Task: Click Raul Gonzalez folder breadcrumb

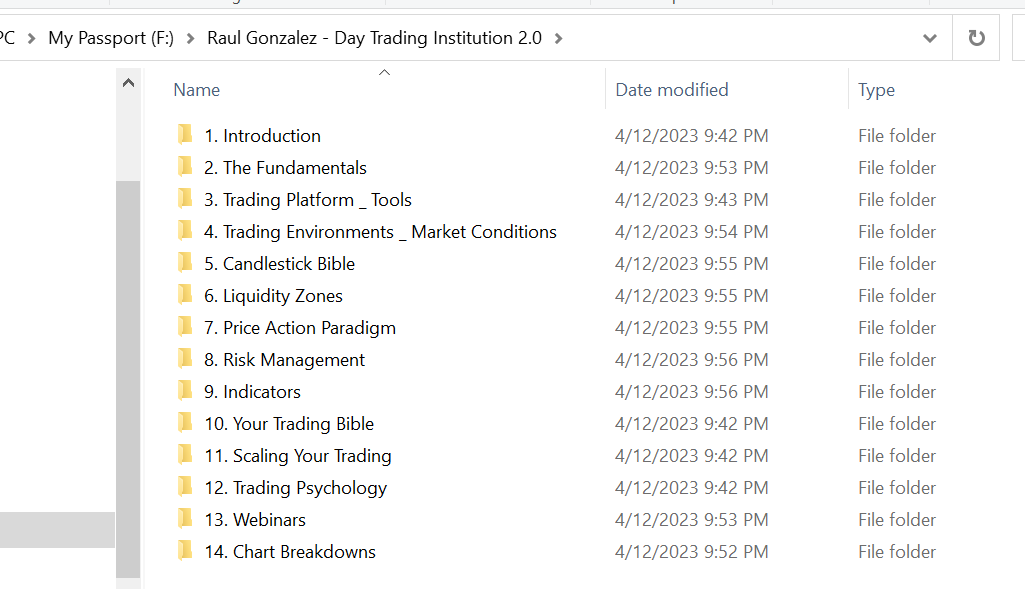Action: point(374,38)
